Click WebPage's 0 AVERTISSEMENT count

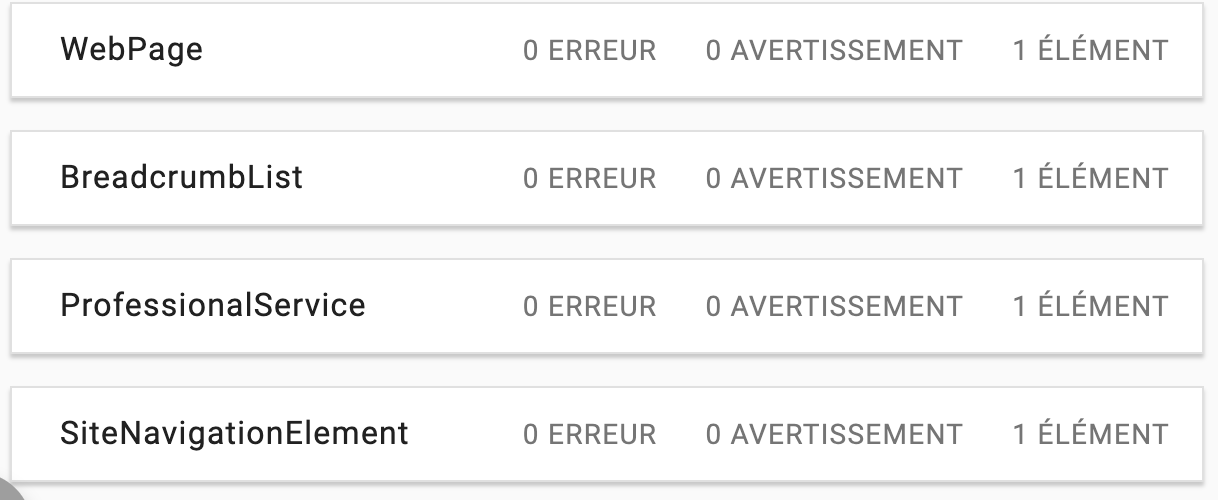click(x=834, y=50)
